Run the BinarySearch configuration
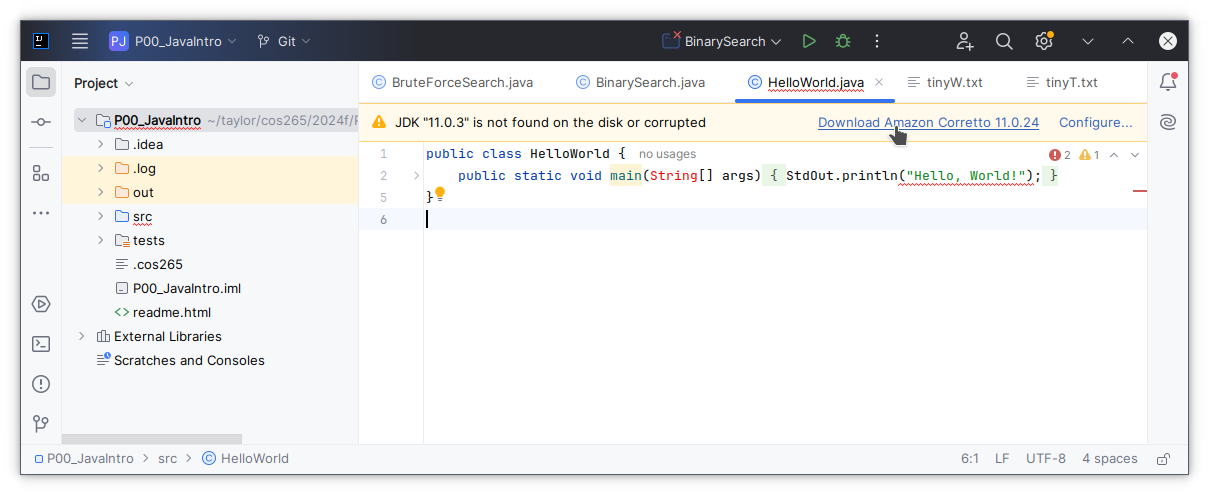Screen dimensions: 1209x495 click(x=809, y=41)
